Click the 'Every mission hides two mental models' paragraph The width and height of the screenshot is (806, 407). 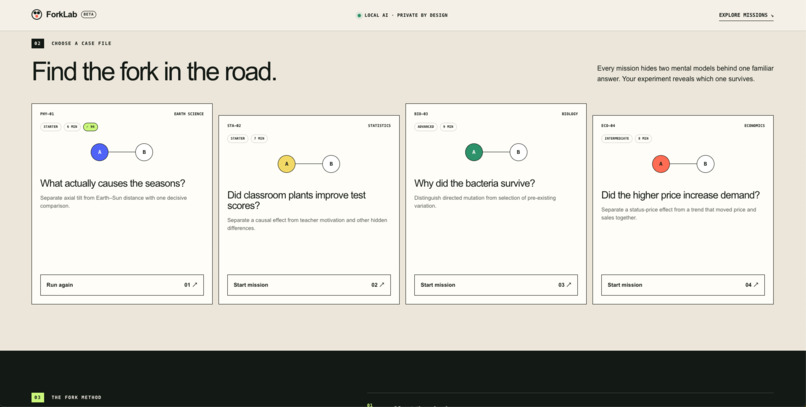click(685, 73)
